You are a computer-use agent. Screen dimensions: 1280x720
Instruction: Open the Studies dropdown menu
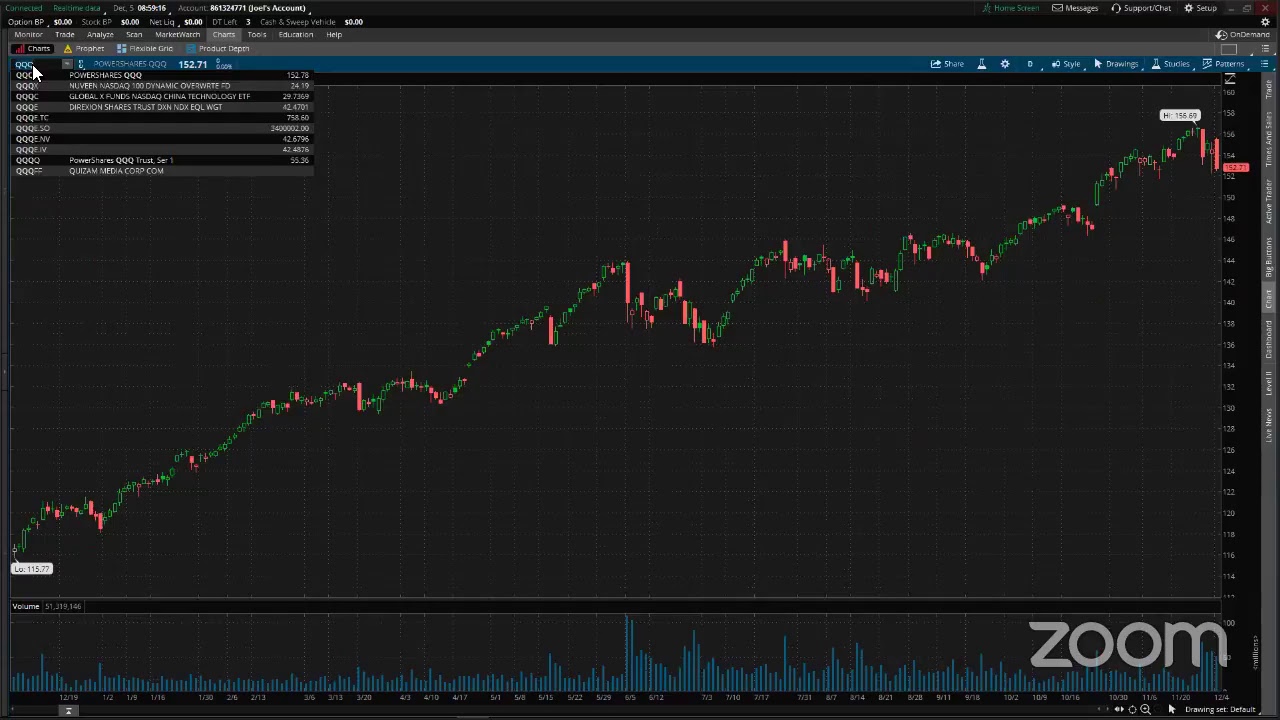click(x=1170, y=64)
